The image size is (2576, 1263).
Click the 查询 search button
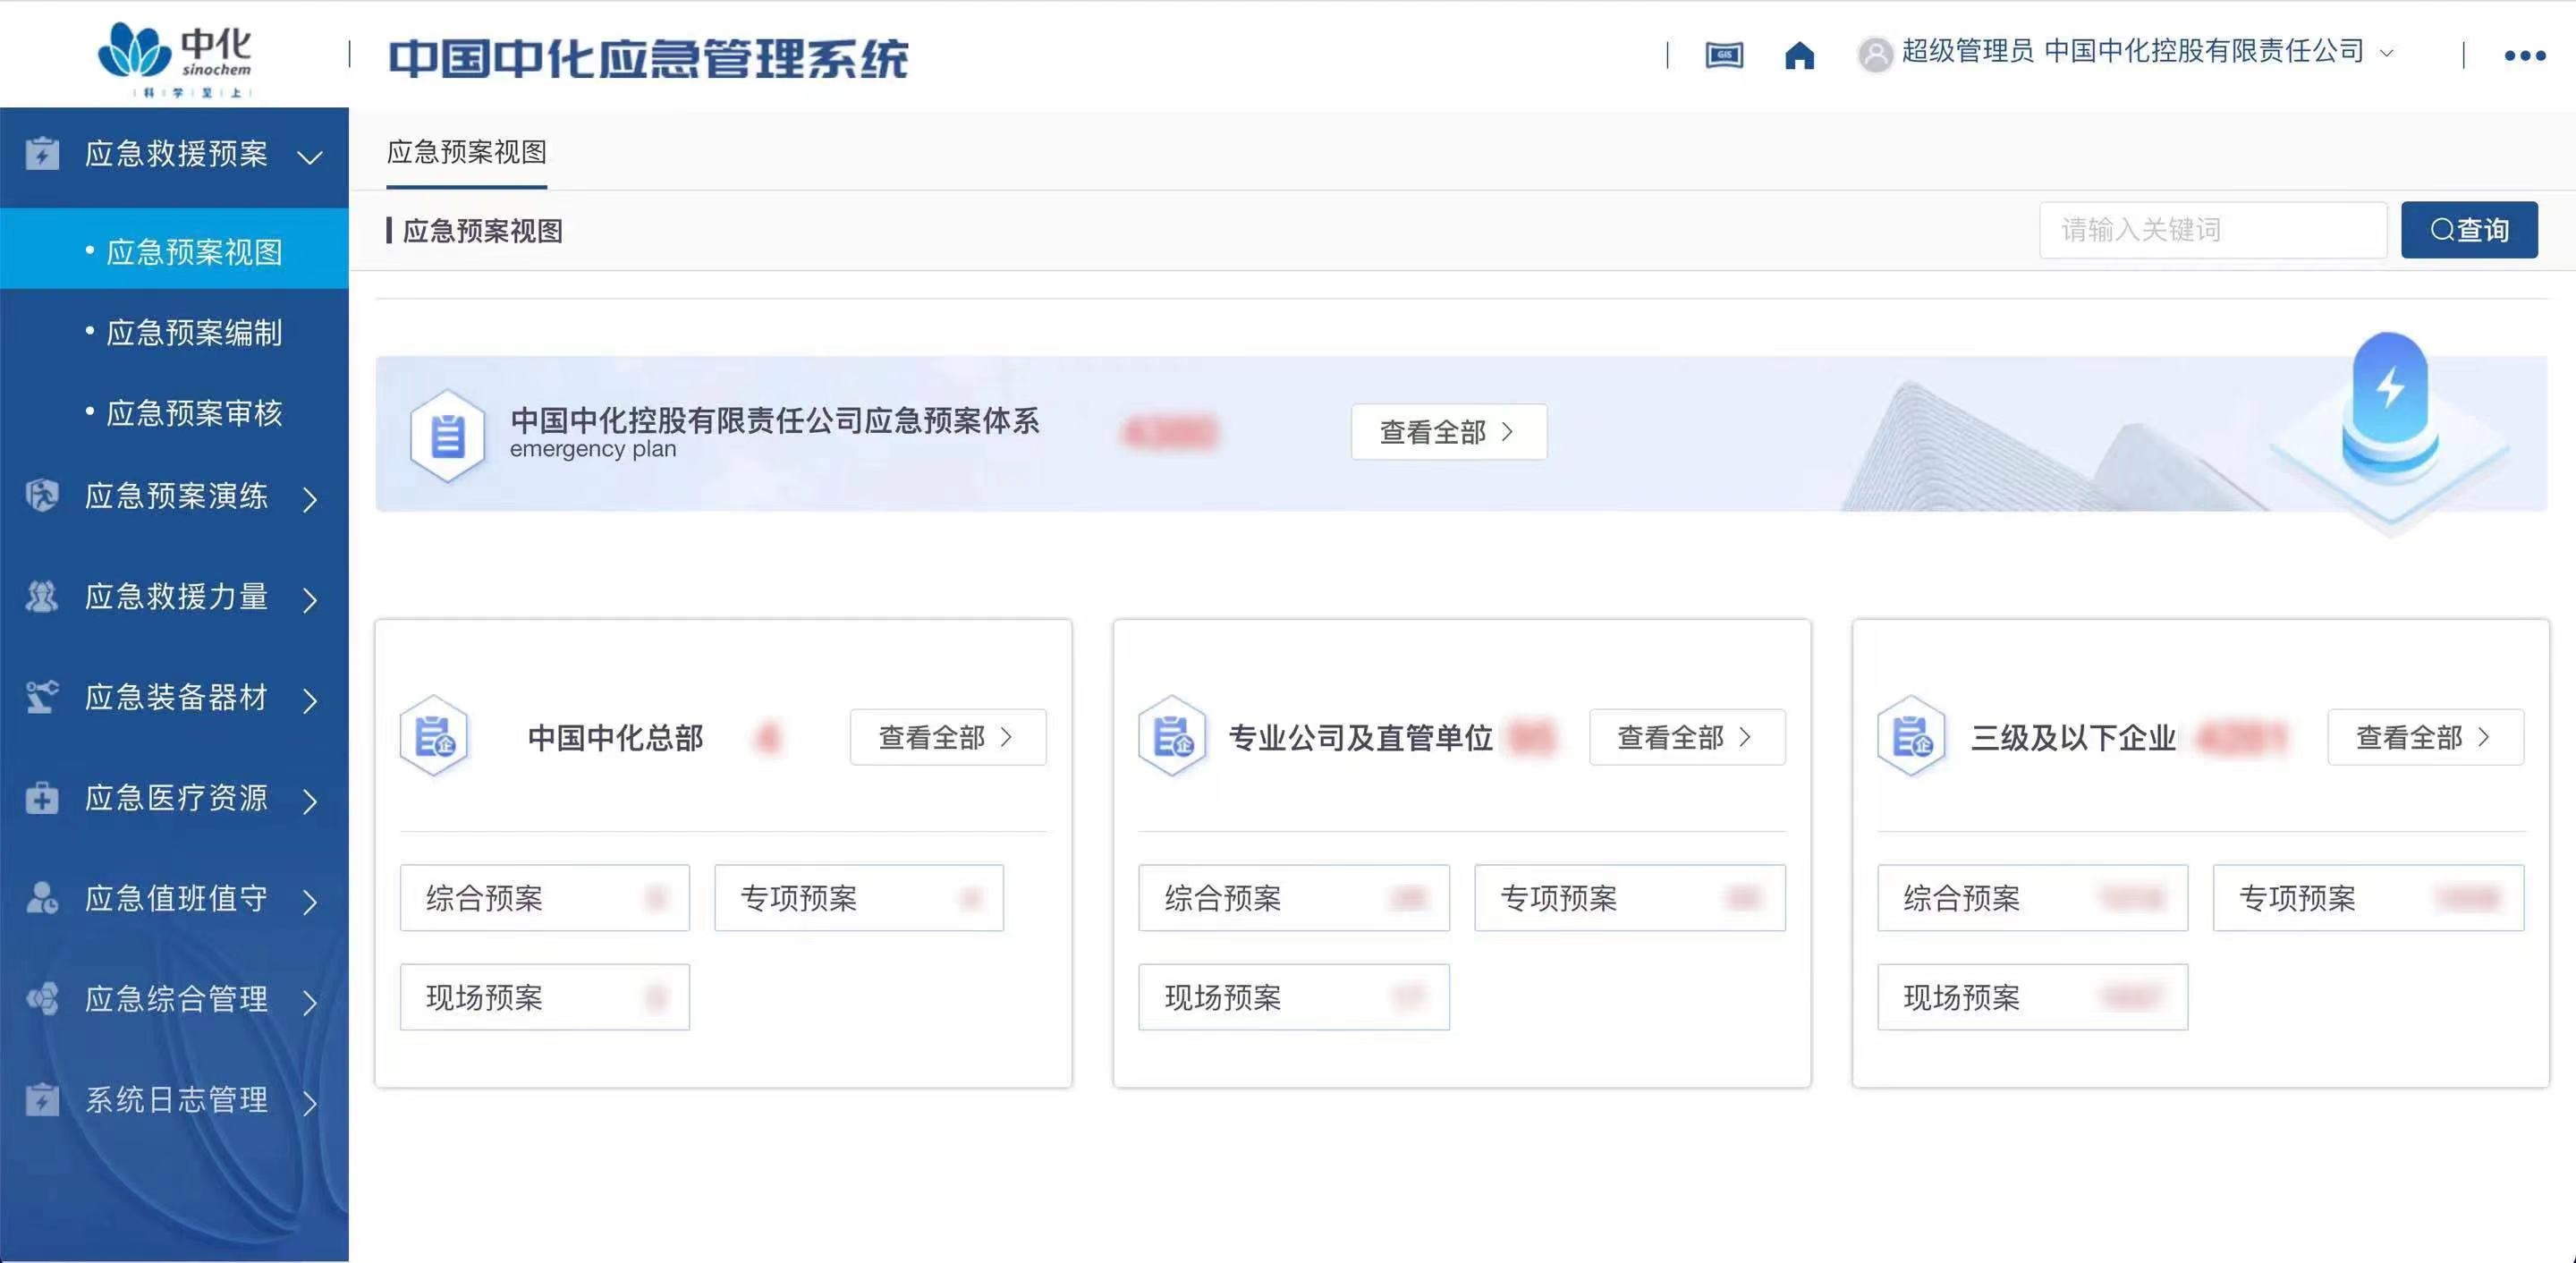click(2469, 230)
